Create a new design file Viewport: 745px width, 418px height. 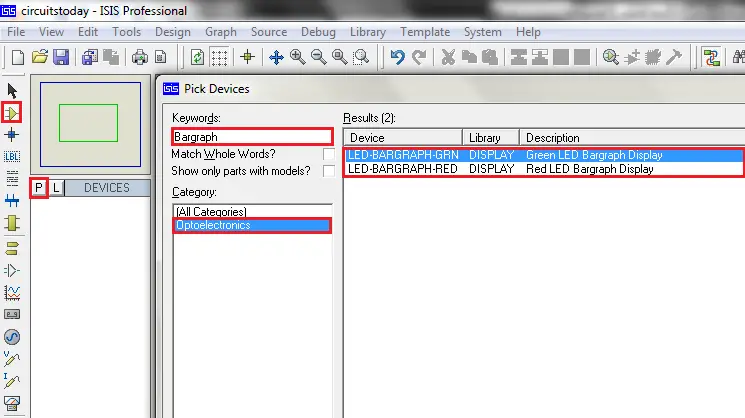pyautogui.click(x=18, y=57)
